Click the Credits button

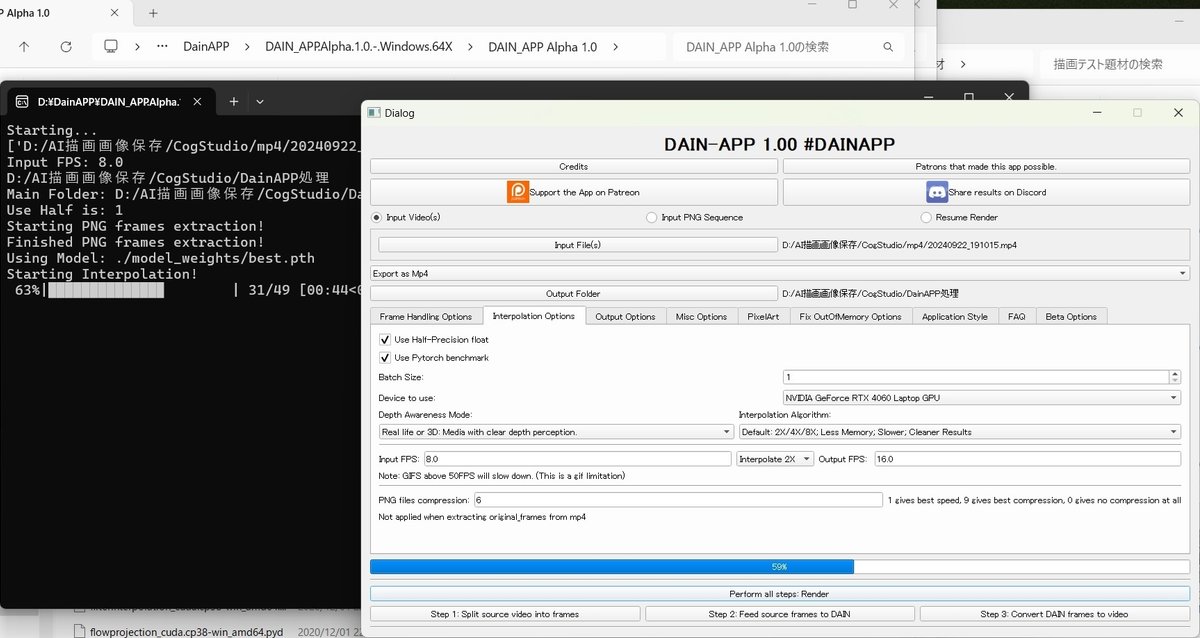(x=574, y=166)
